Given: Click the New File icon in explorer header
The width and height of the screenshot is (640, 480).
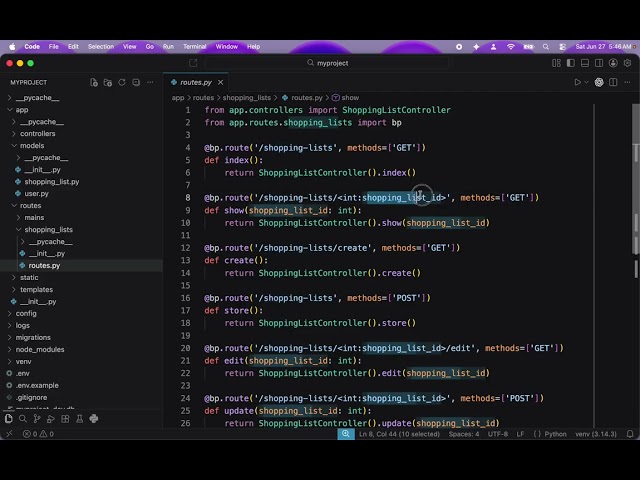Looking at the screenshot, I should pos(94,82).
